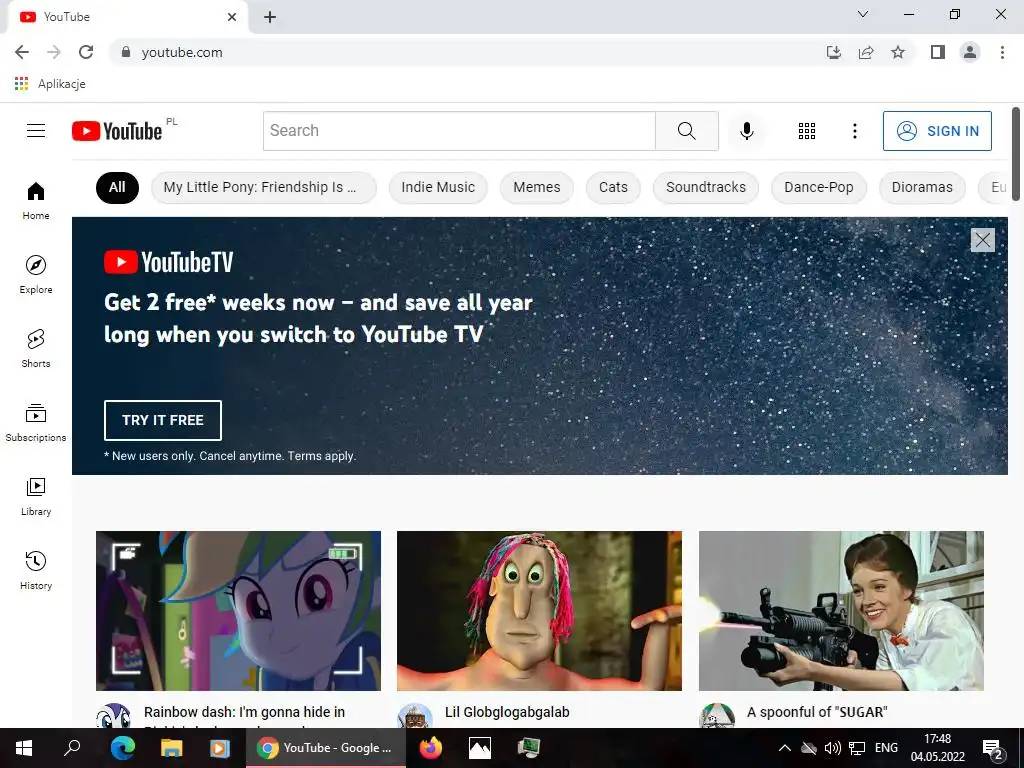Click the YouTube logo

coord(117,131)
